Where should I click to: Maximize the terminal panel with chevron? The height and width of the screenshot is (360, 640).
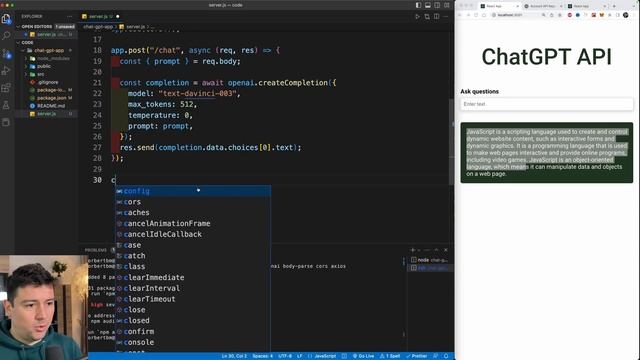[x=436, y=250]
